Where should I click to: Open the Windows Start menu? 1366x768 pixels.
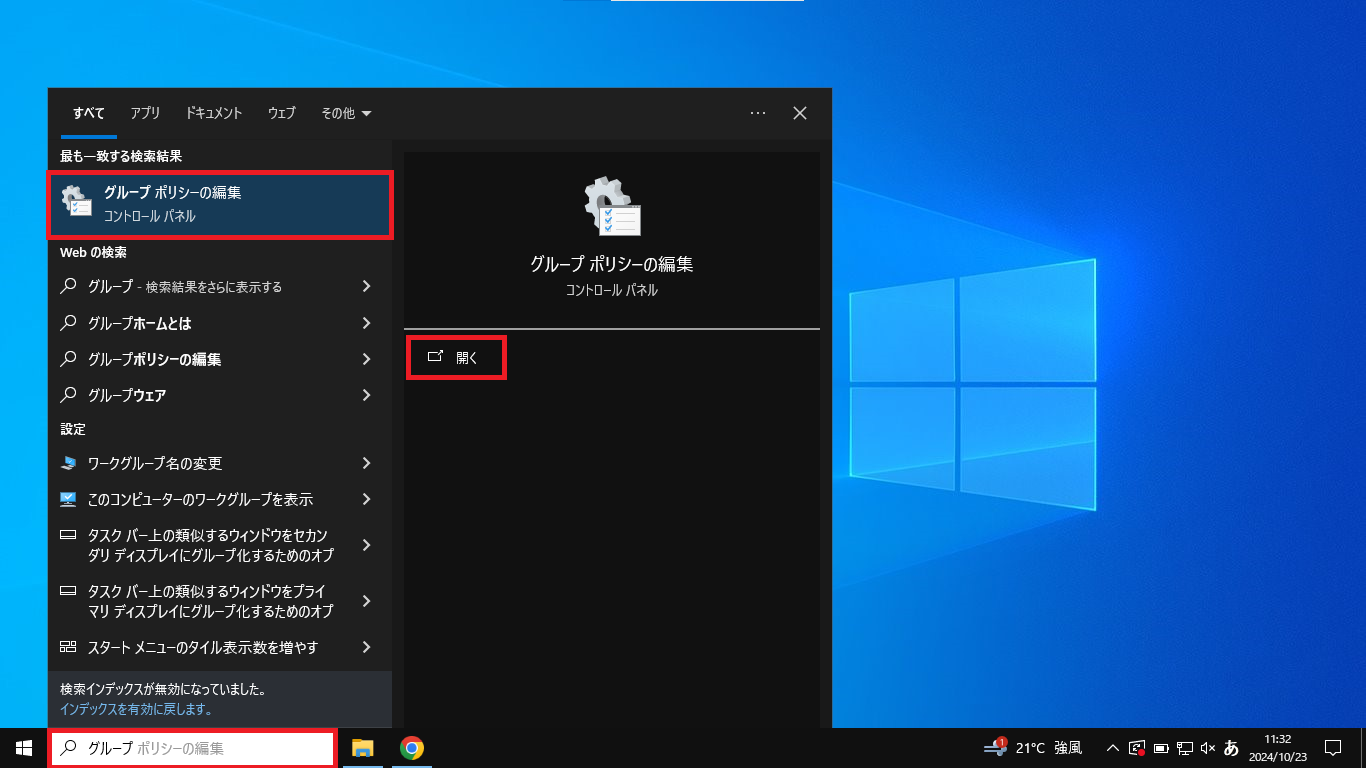click(24, 748)
